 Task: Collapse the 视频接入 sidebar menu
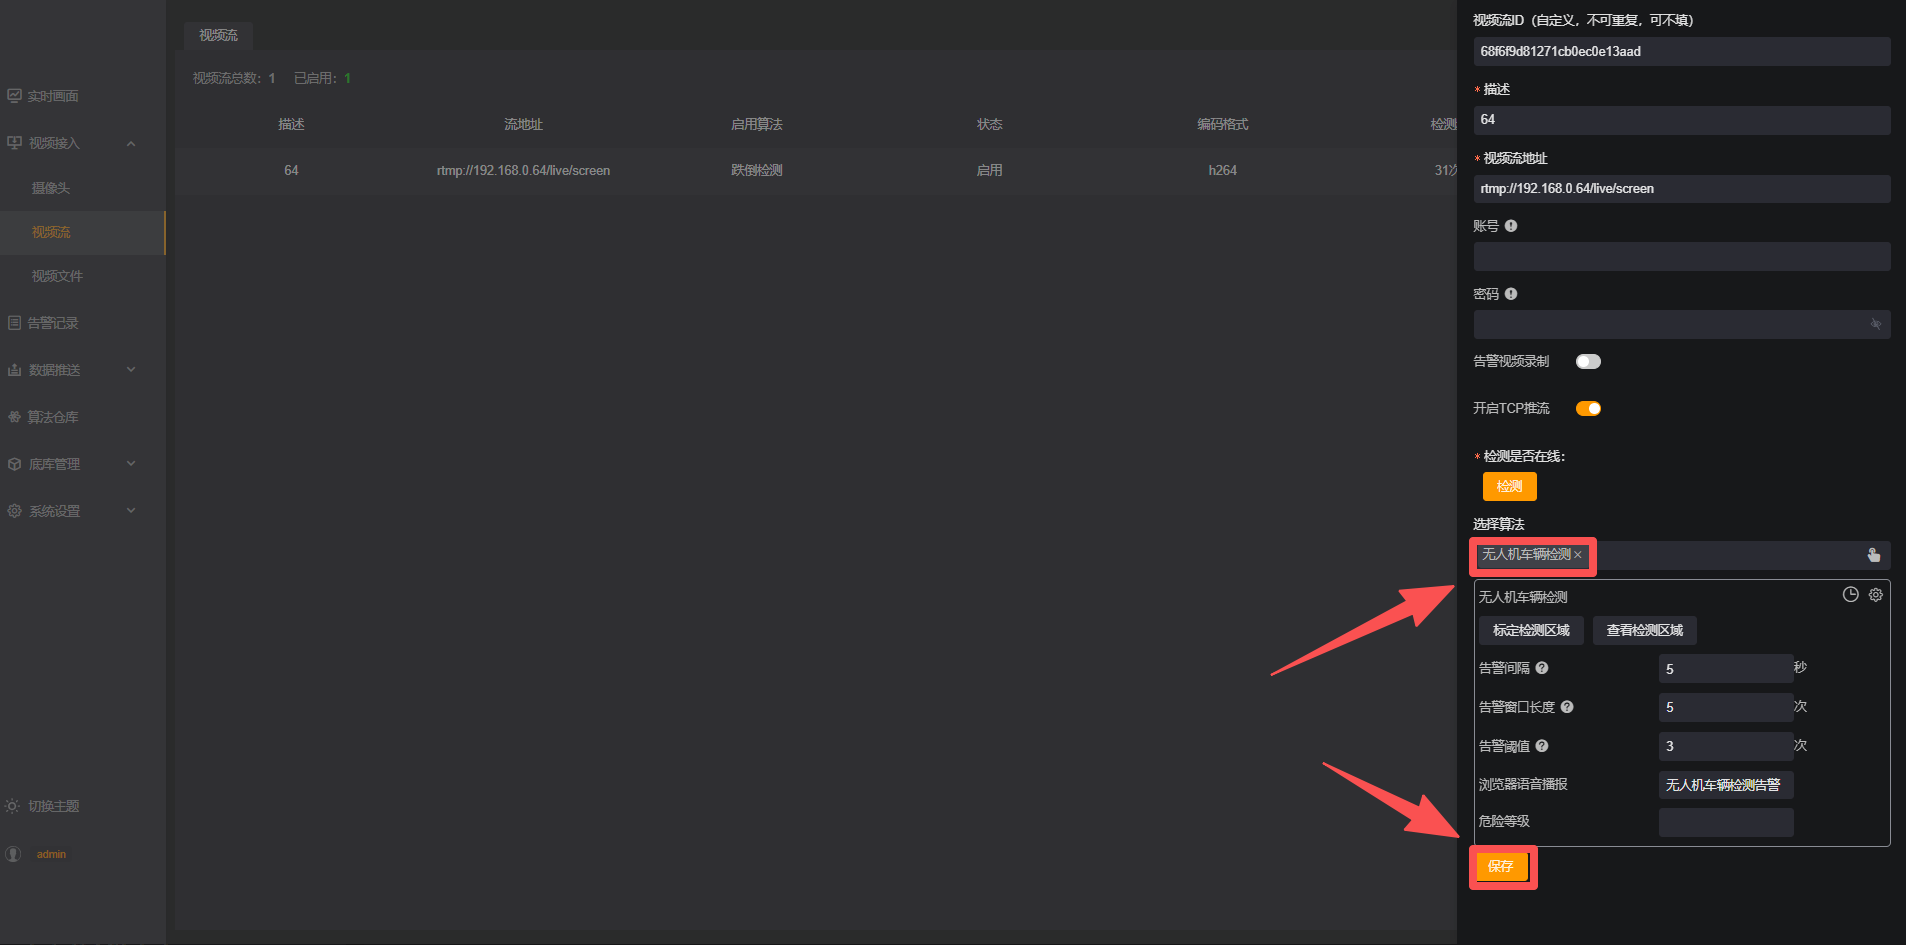[x=131, y=144]
